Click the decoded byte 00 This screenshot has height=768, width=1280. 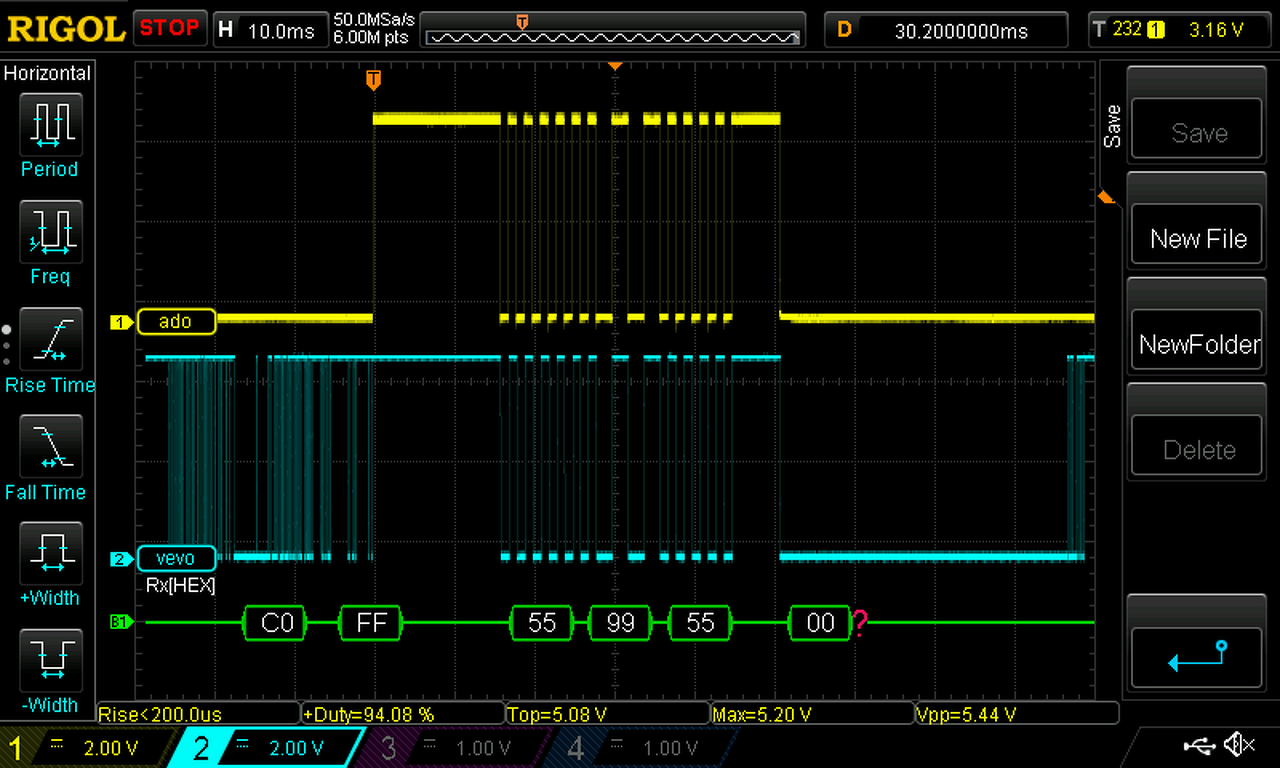tap(820, 622)
